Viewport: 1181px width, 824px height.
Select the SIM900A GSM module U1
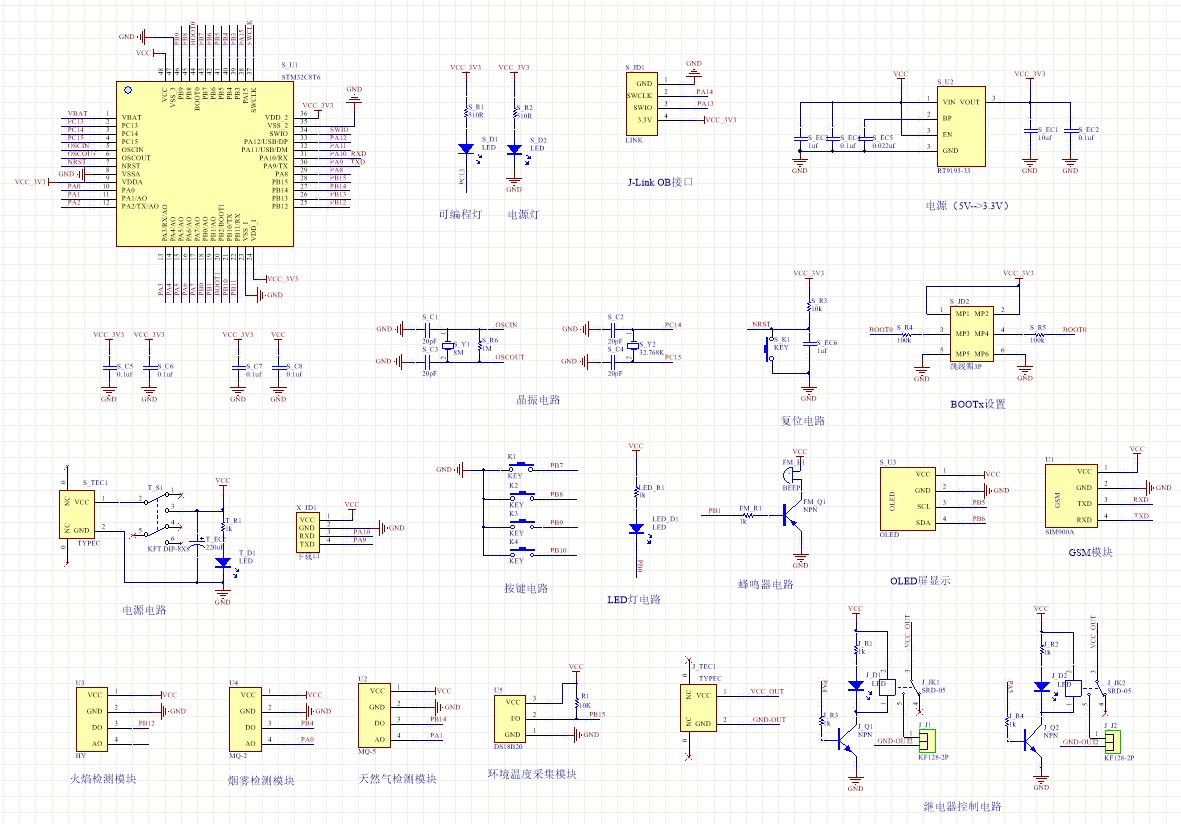[1058, 496]
